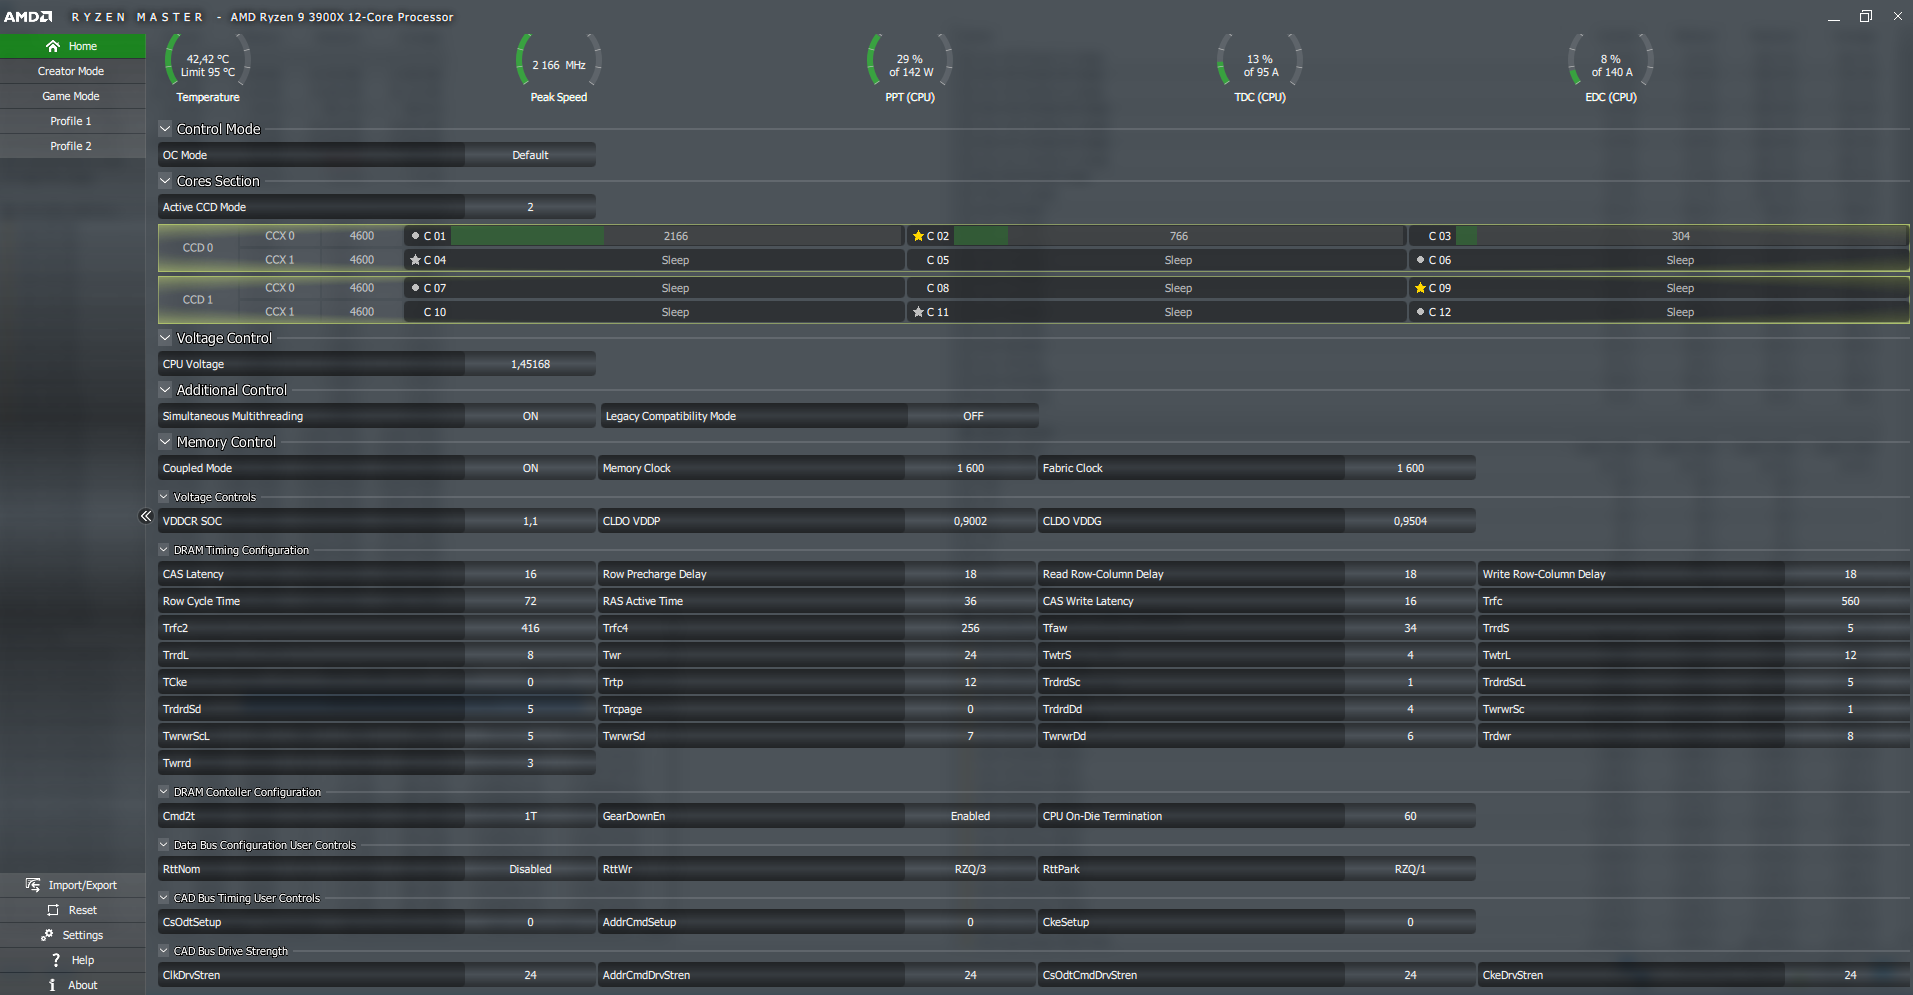1913x995 pixels.
Task: Collapse the DRAM Timing Configuration subsection
Action: (164, 549)
